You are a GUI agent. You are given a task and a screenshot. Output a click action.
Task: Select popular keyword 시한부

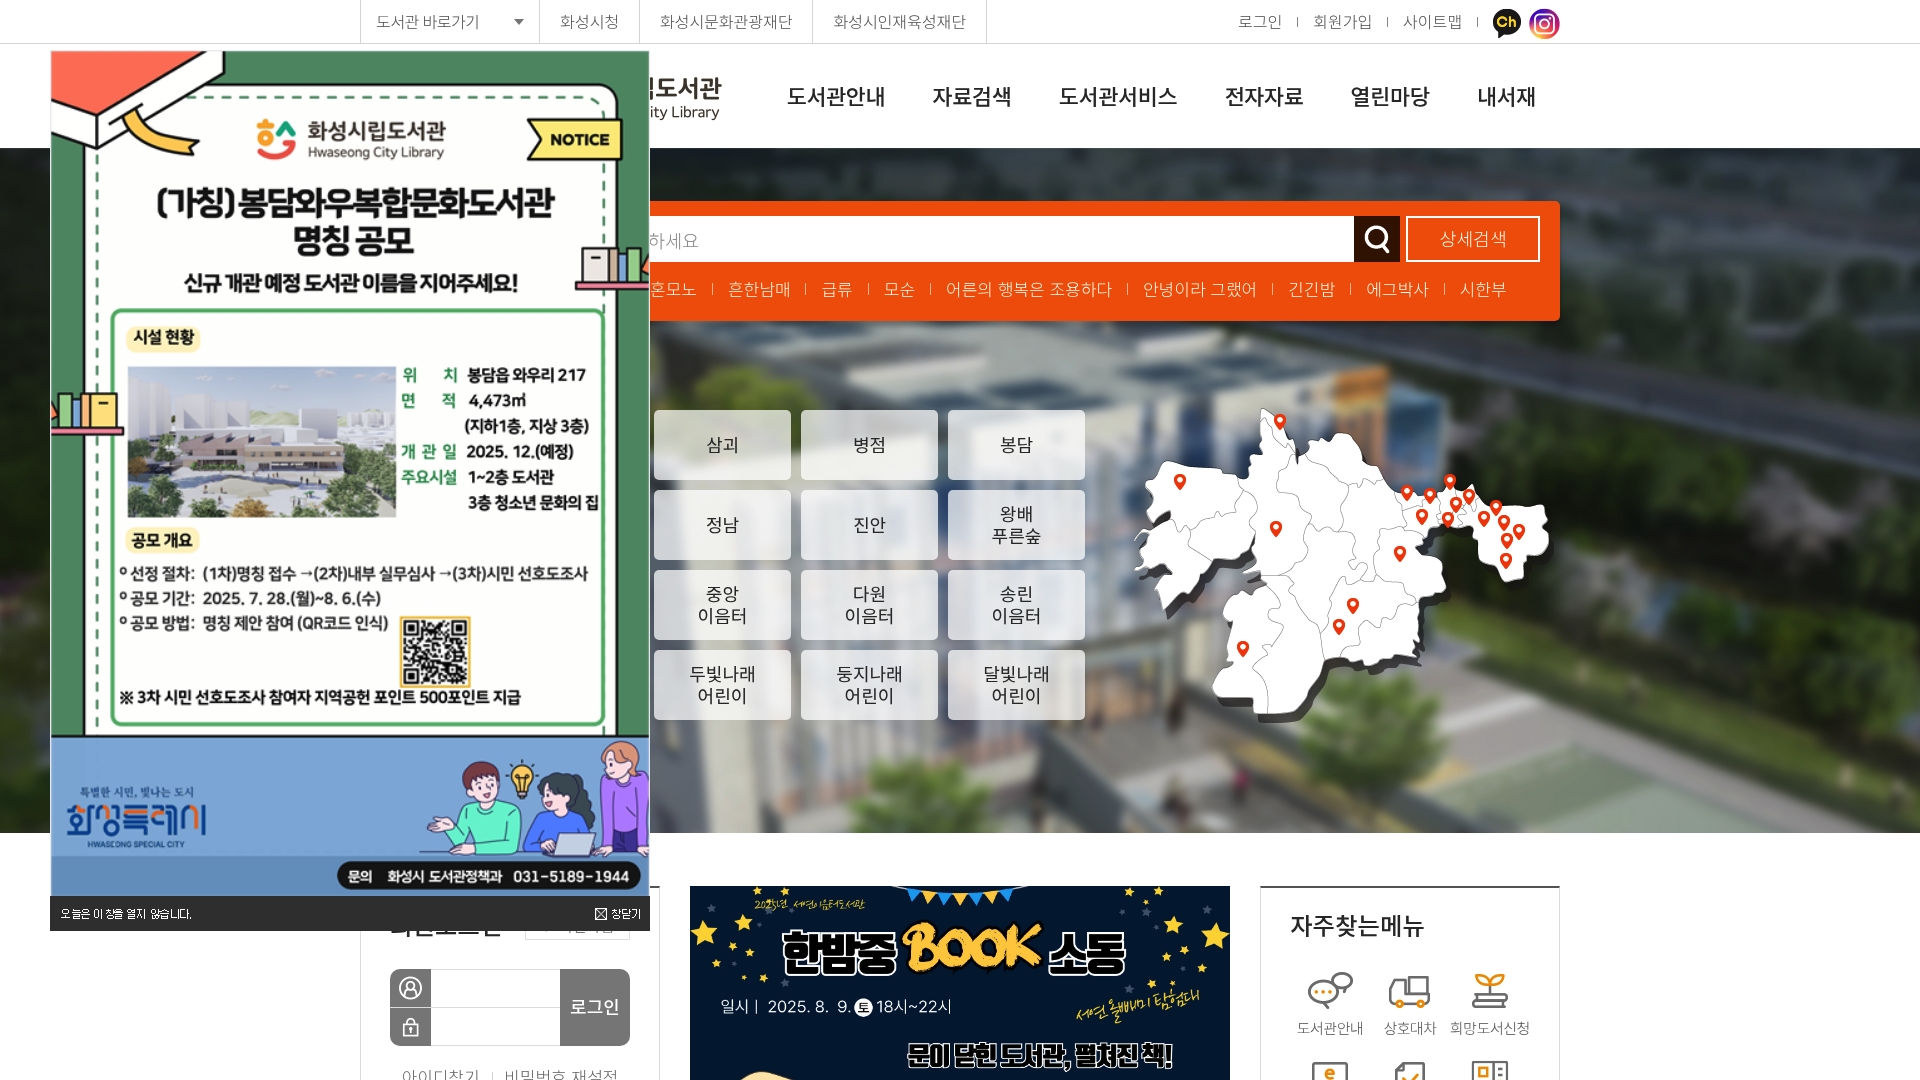click(x=1483, y=290)
